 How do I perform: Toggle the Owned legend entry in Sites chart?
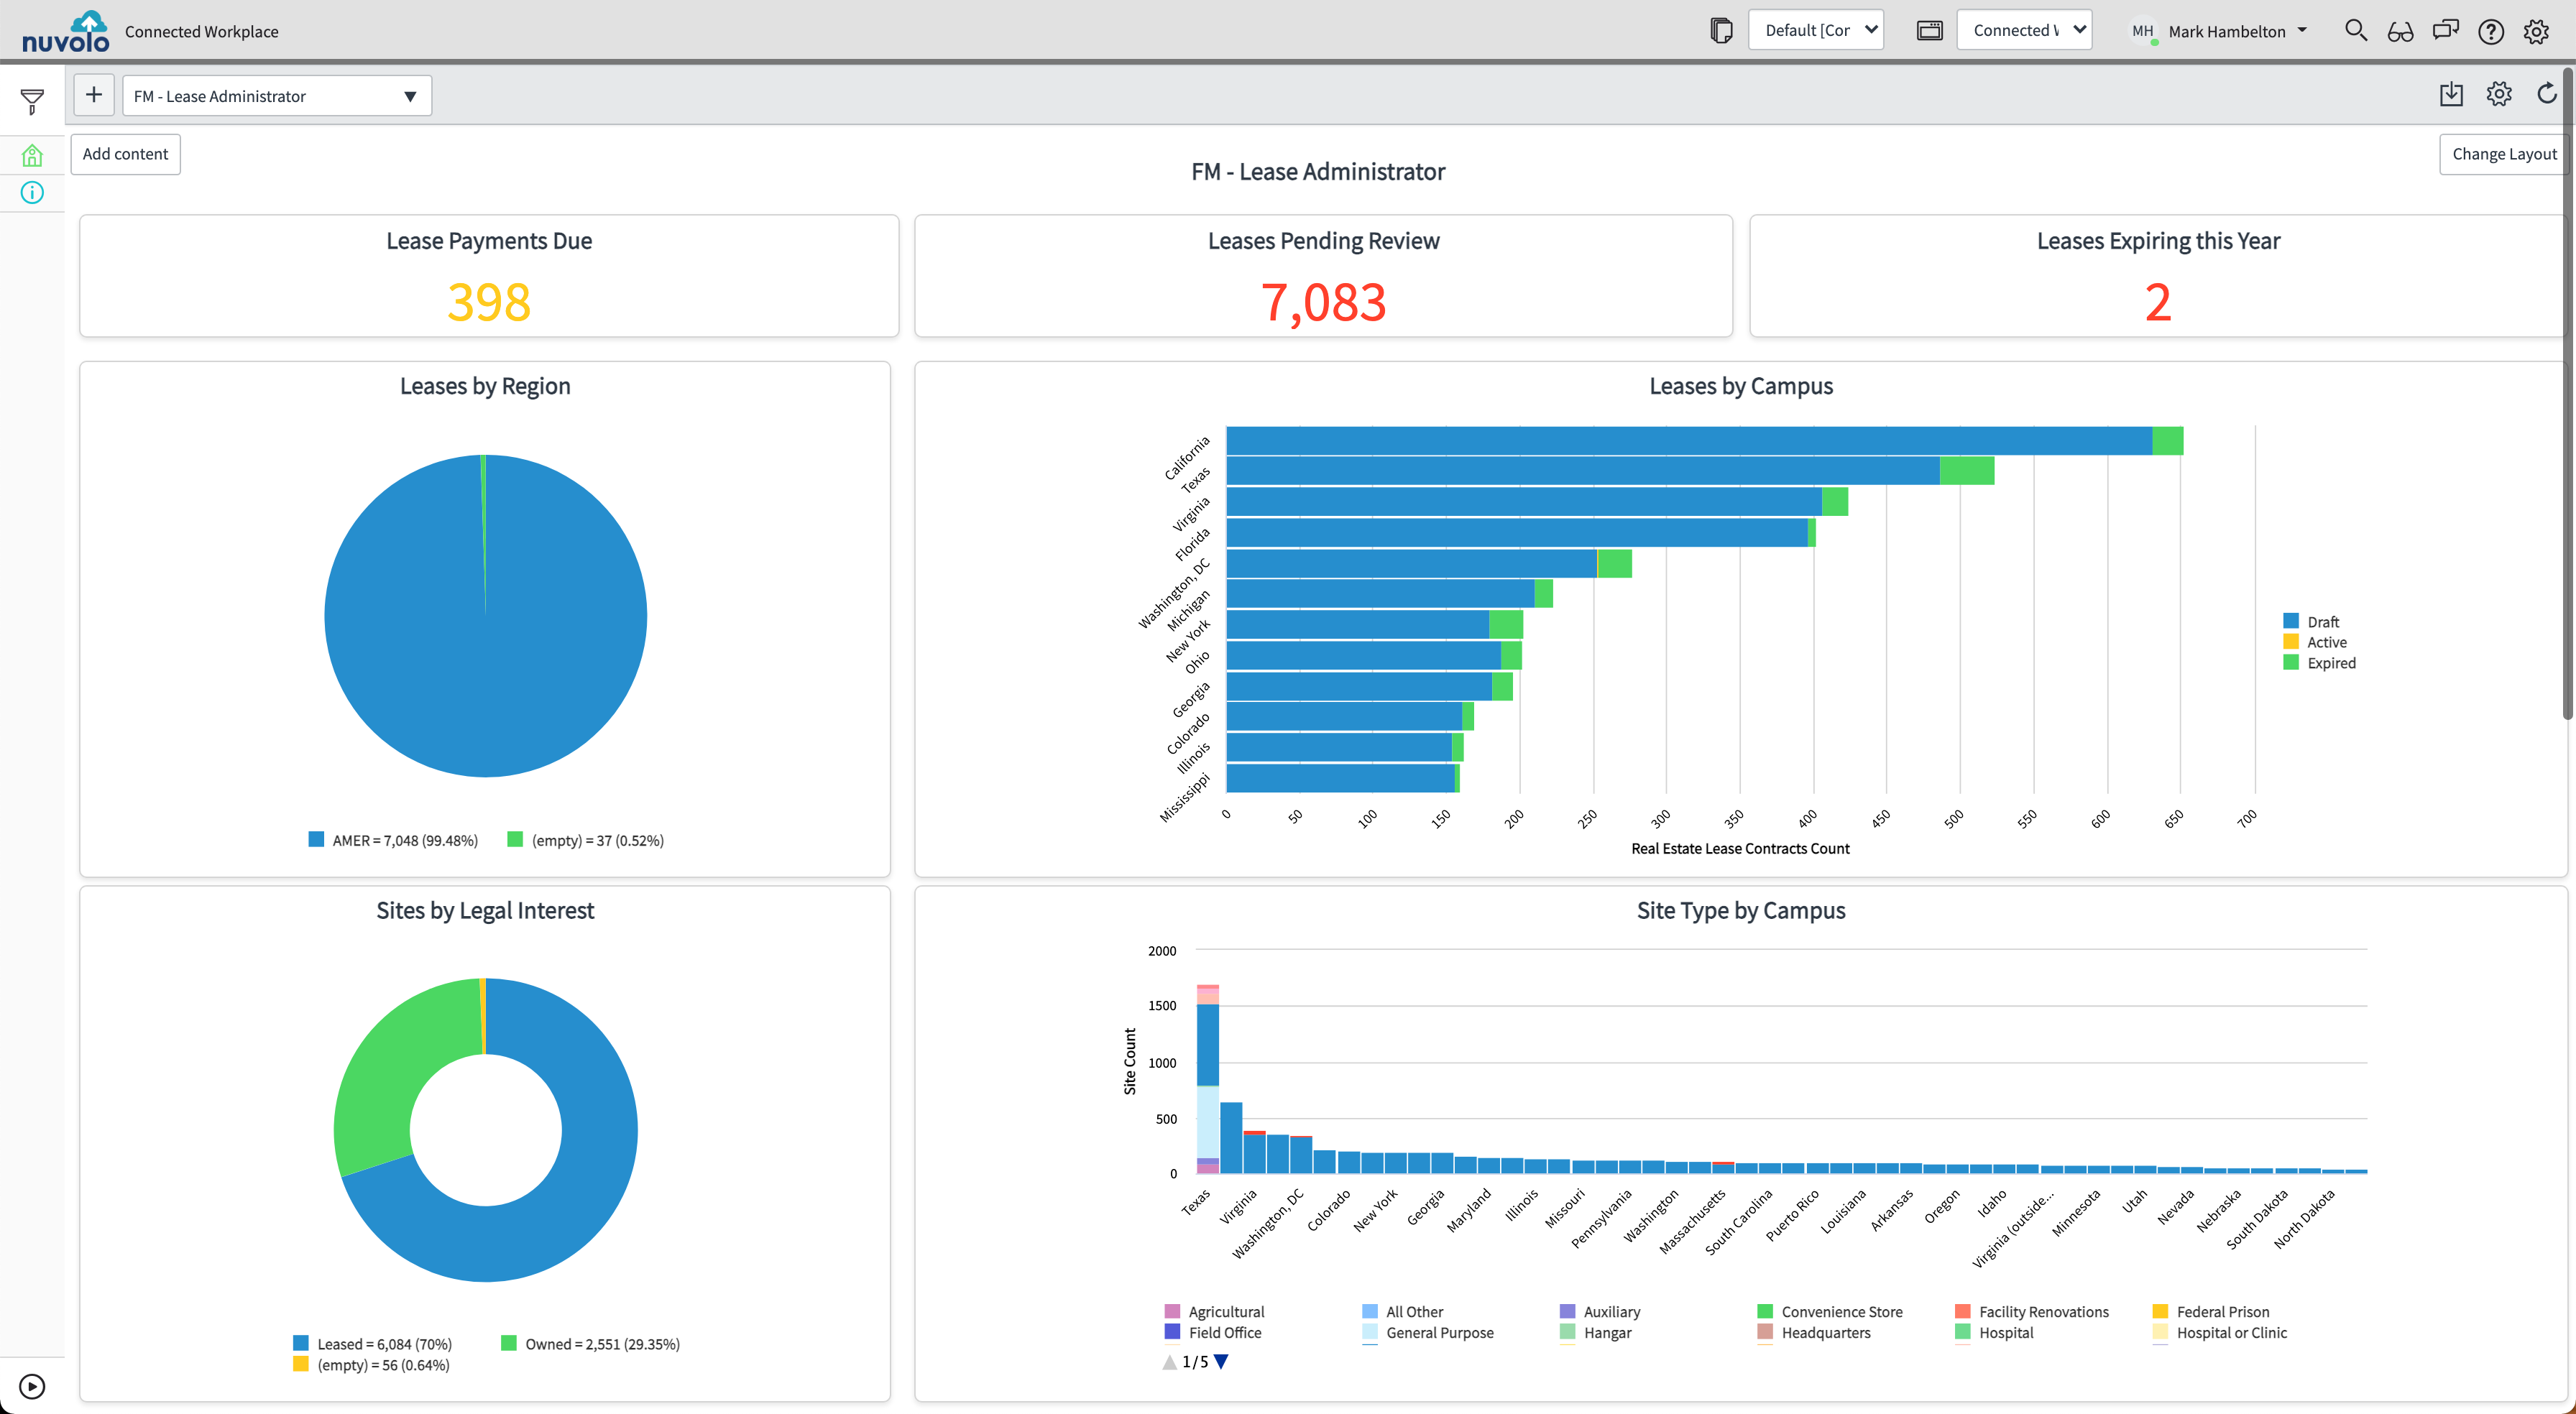590,1343
